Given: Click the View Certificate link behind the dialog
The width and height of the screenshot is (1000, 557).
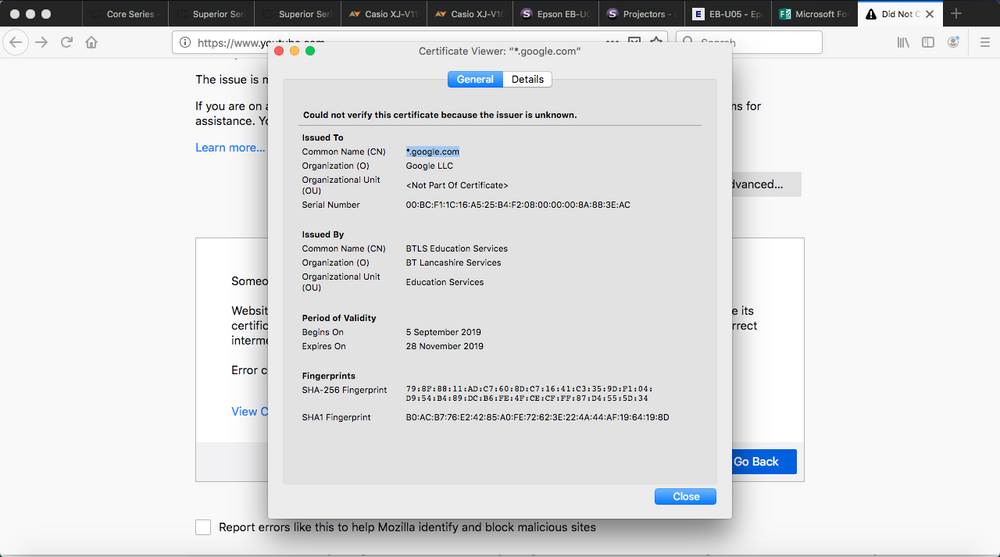Looking at the screenshot, I should [250, 412].
